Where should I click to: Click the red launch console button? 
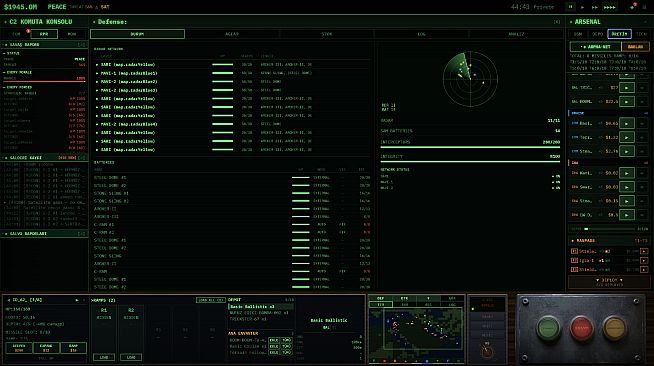pos(581,328)
